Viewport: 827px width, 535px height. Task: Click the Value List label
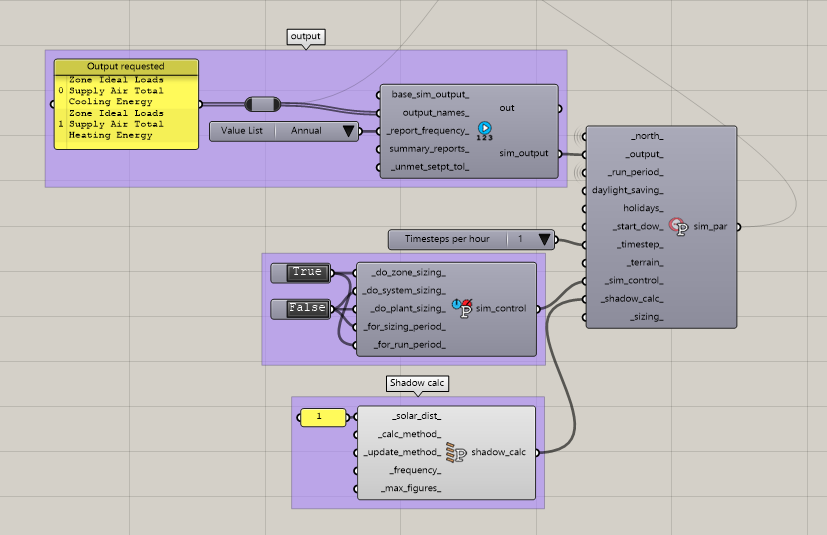pyautogui.click(x=242, y=130)
